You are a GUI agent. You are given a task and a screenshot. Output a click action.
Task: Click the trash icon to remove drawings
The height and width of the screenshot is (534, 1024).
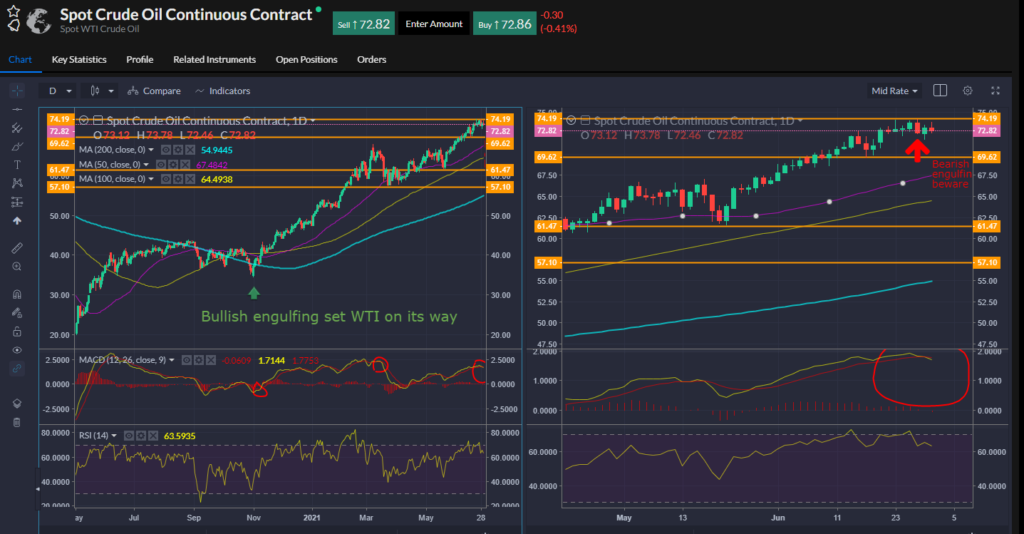pyautogui.click(x=17, y=422)
